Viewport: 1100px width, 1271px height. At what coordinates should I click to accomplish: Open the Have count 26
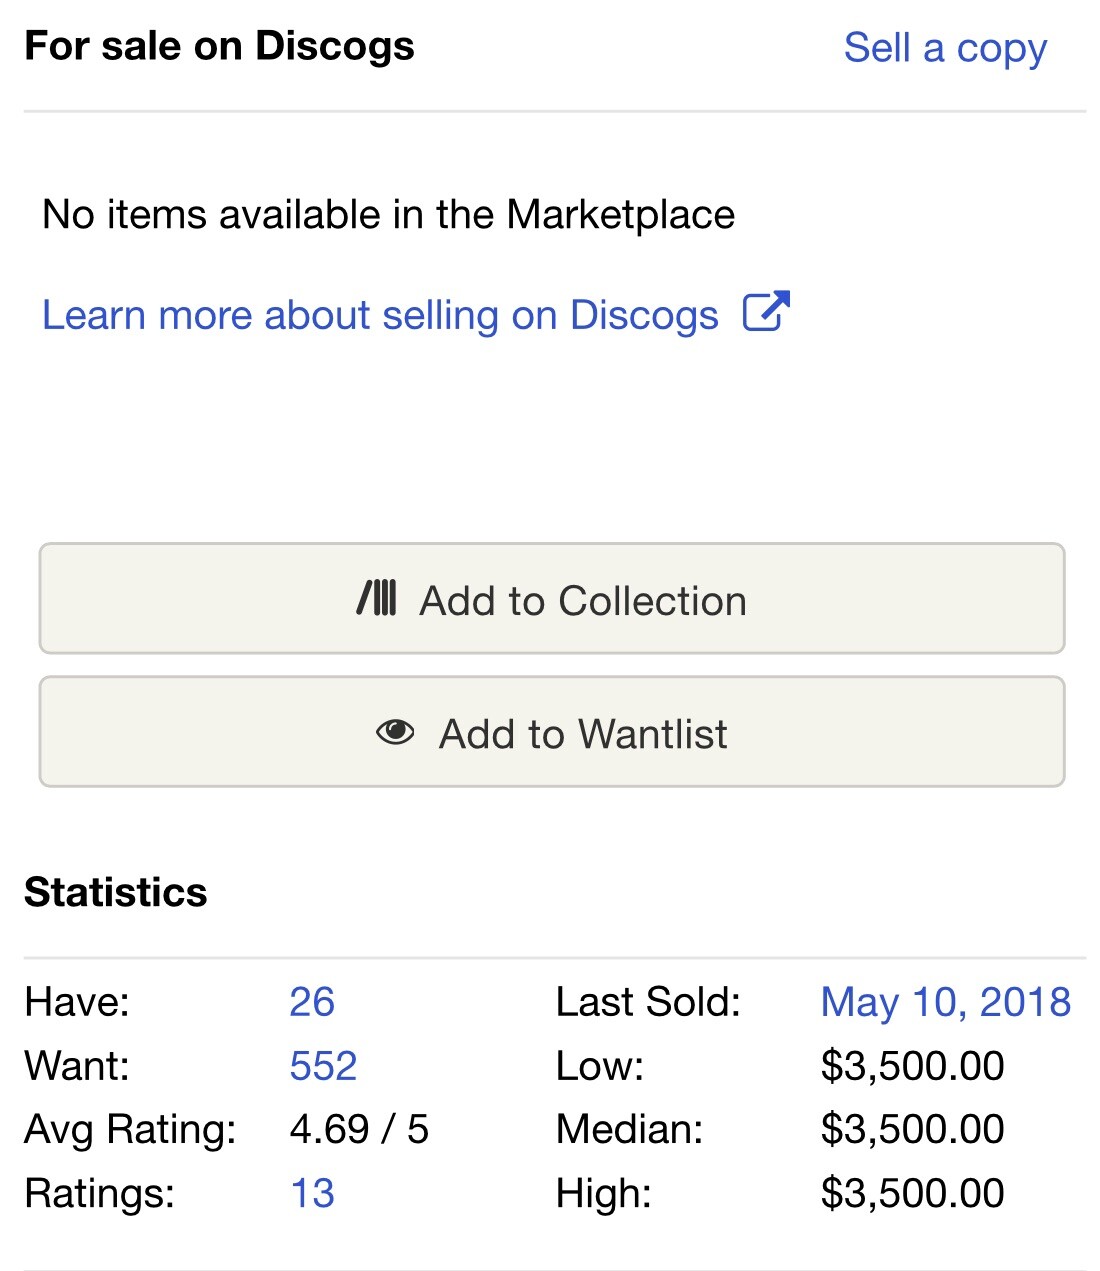click(x=312, y=1002)
